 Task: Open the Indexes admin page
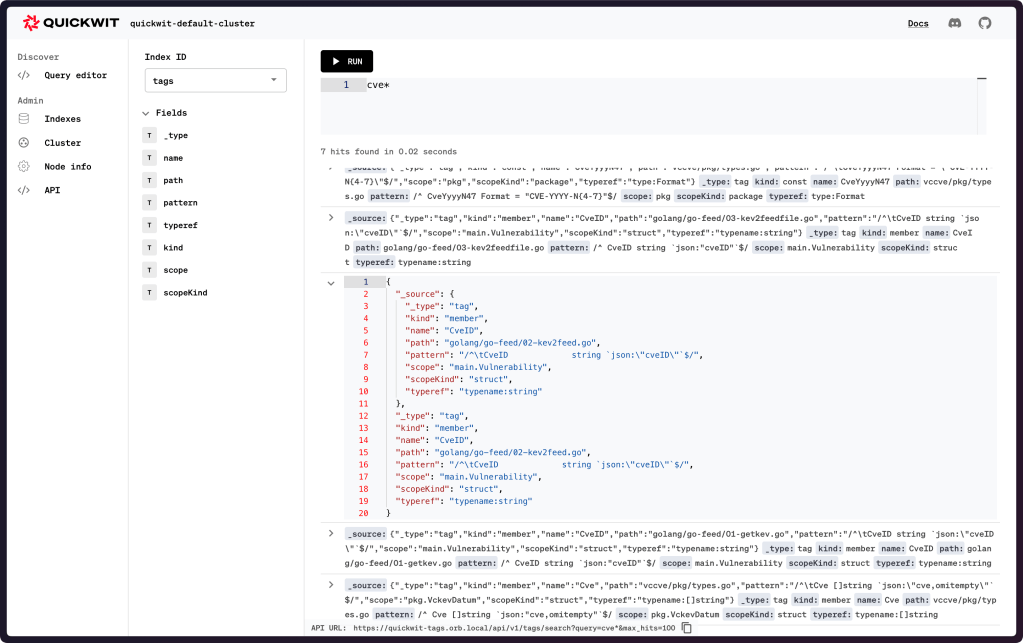tap(62, 119)
